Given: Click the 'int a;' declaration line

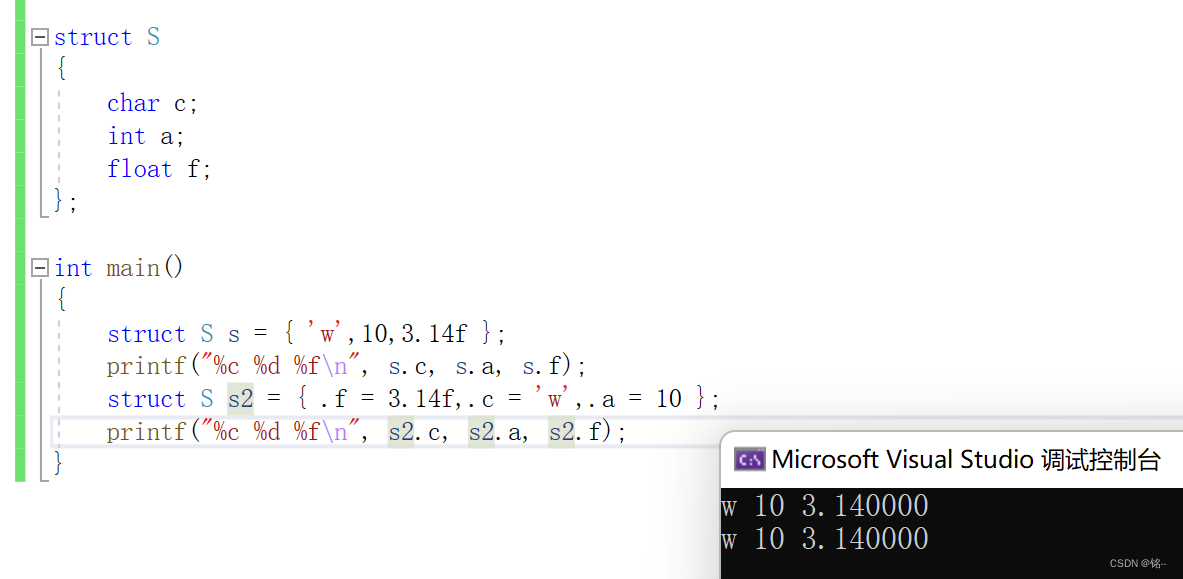Looking at the screenshot, I should [146, 137].
